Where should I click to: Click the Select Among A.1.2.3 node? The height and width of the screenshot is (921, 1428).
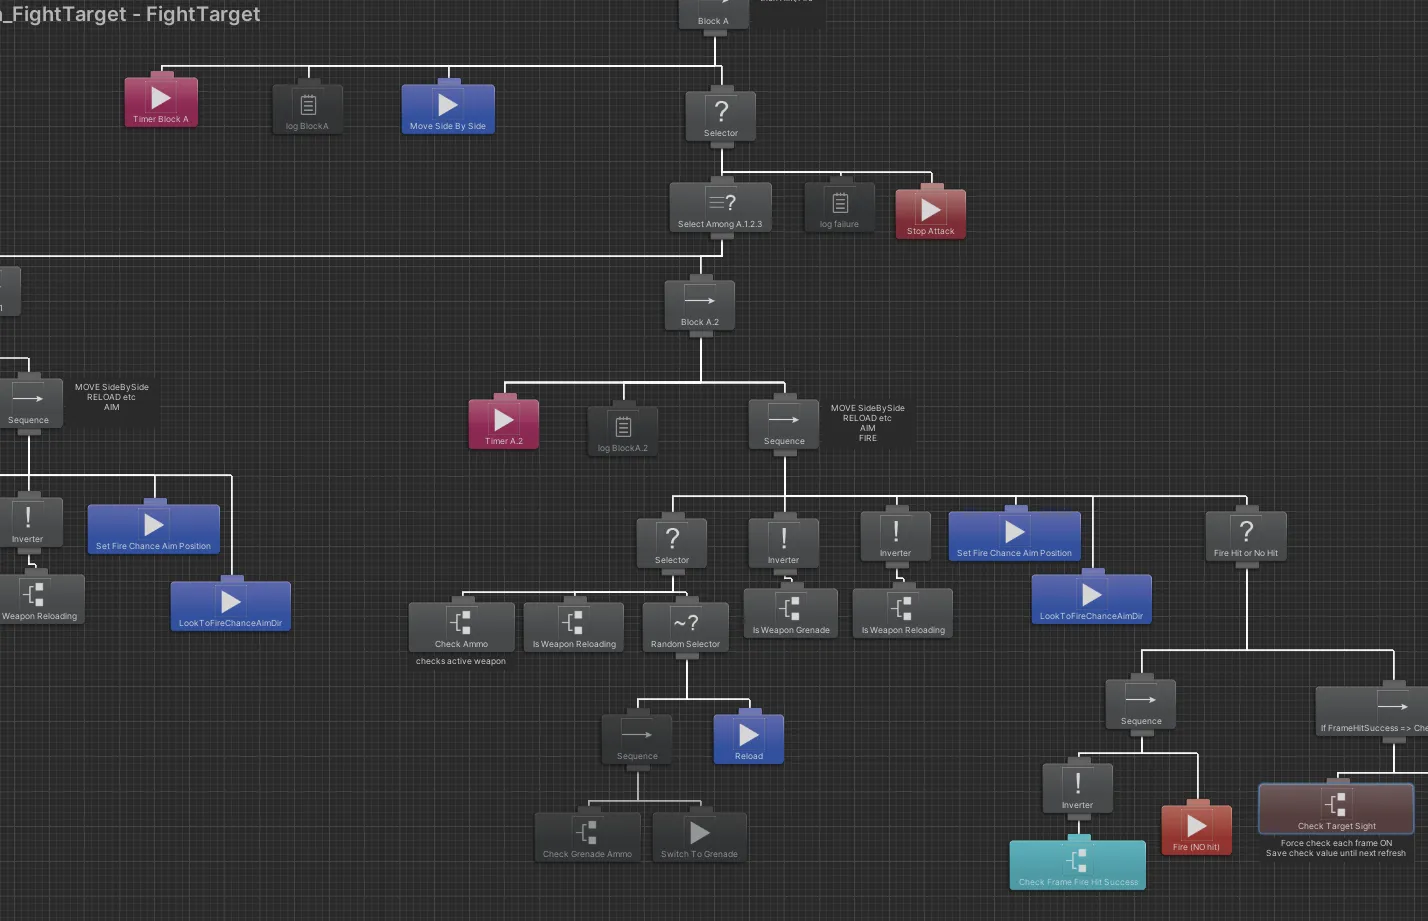720,207
